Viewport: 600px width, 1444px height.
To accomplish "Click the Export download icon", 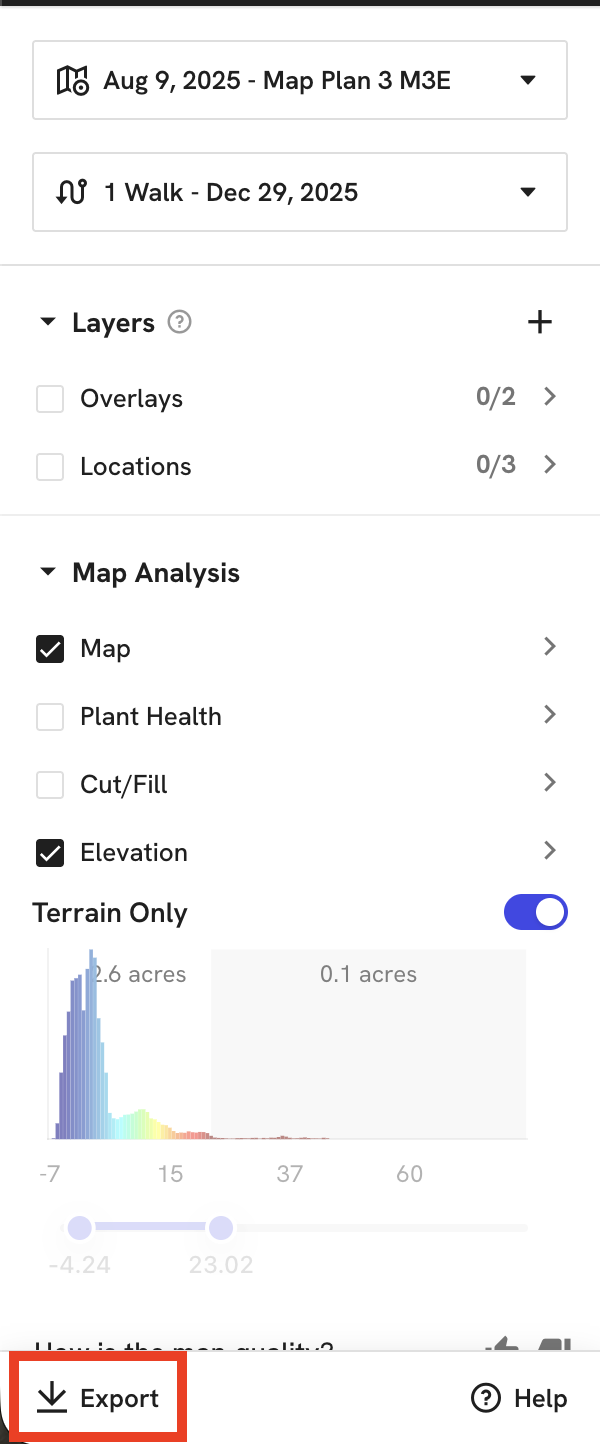I will pyautogui.click(x=50, y=1398).
